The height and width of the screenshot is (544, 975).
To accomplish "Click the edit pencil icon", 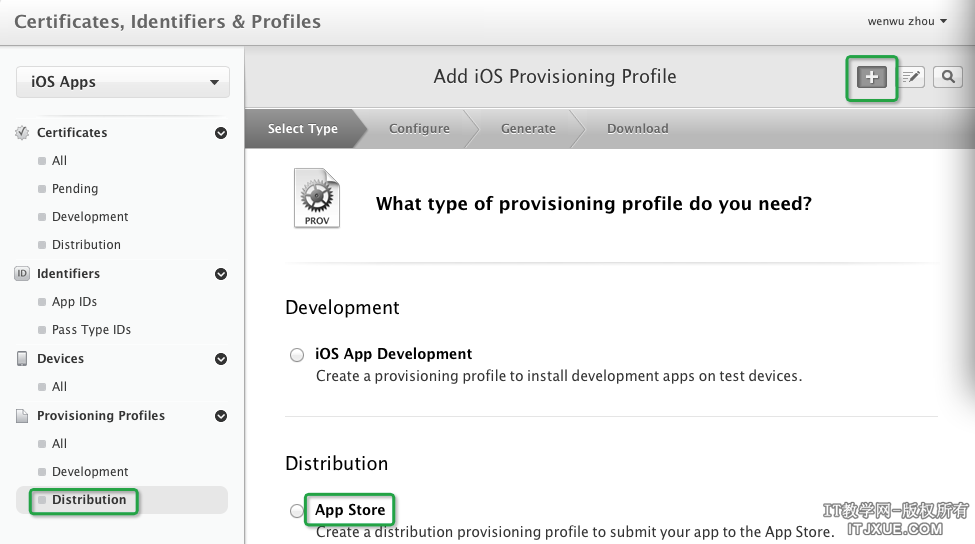I will click(911, 77).
